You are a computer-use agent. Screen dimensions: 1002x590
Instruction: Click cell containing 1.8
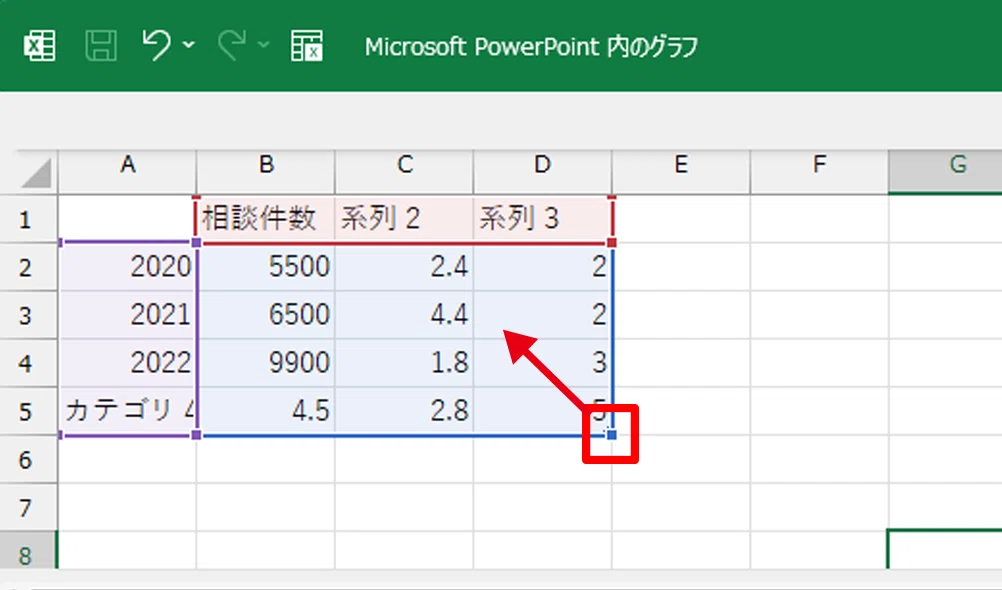tap(404, 363)
